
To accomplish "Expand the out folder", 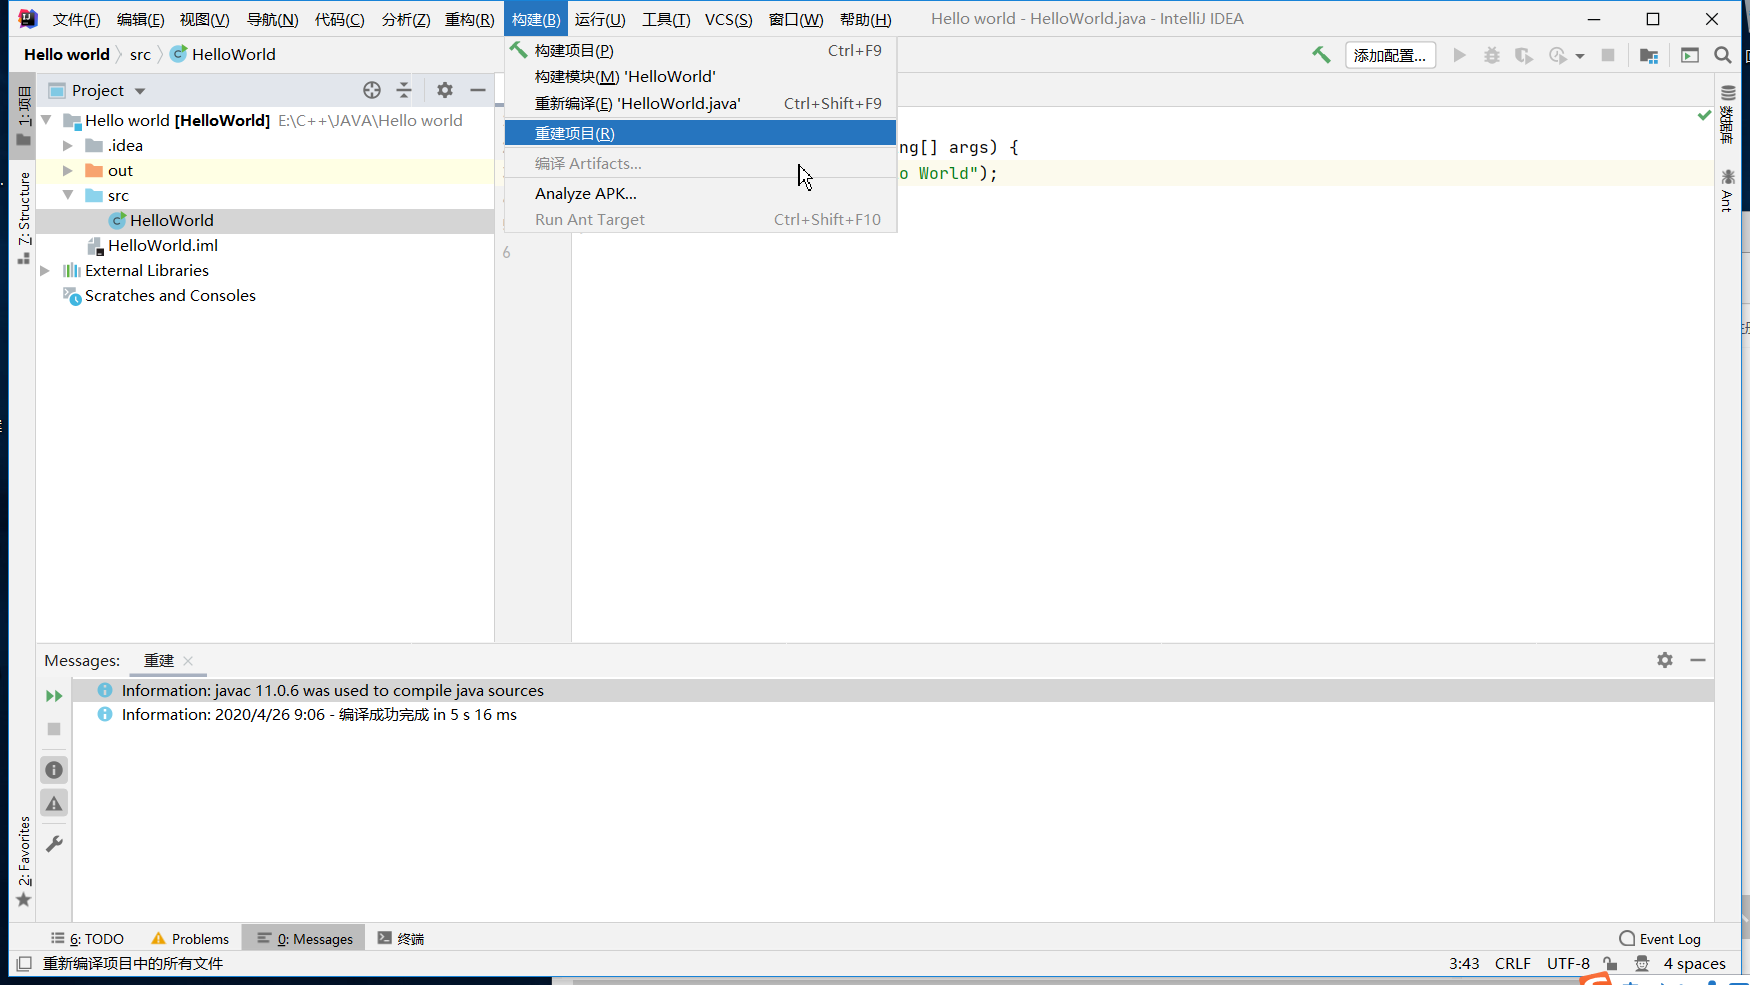I will point(68,171).
